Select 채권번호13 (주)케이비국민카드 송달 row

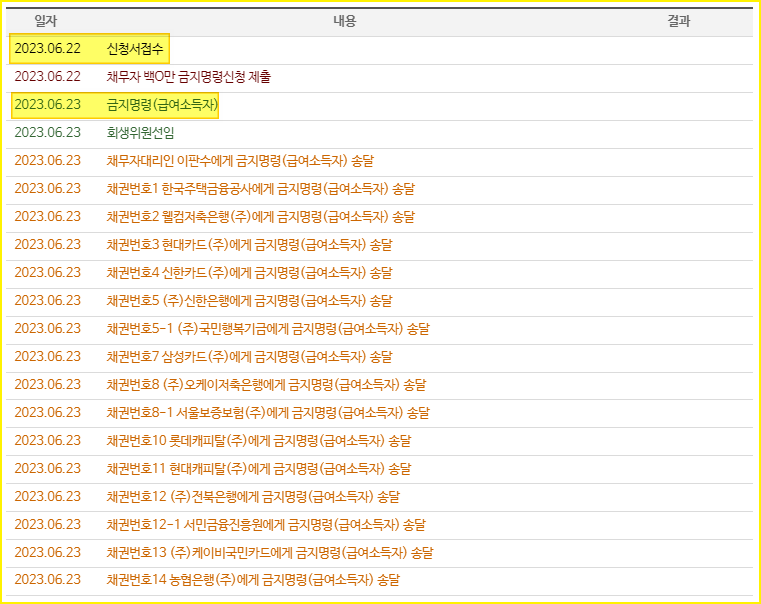380,553
